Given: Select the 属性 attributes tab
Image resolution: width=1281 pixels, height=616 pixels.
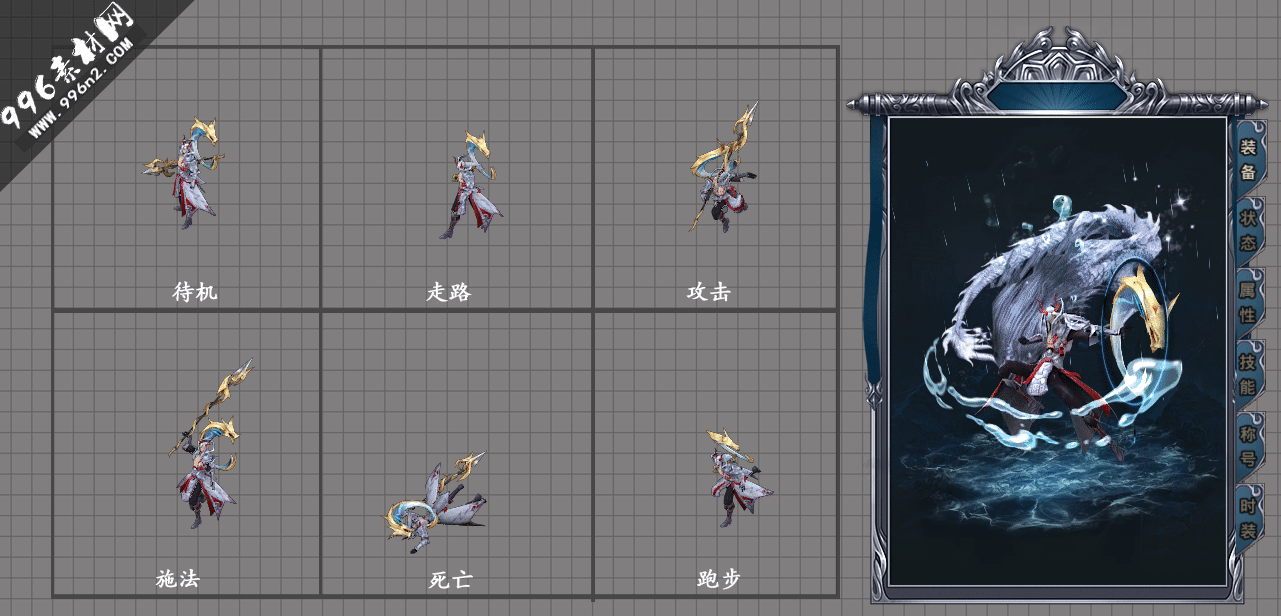Looking at the screenshot, I should point(1248,302).
